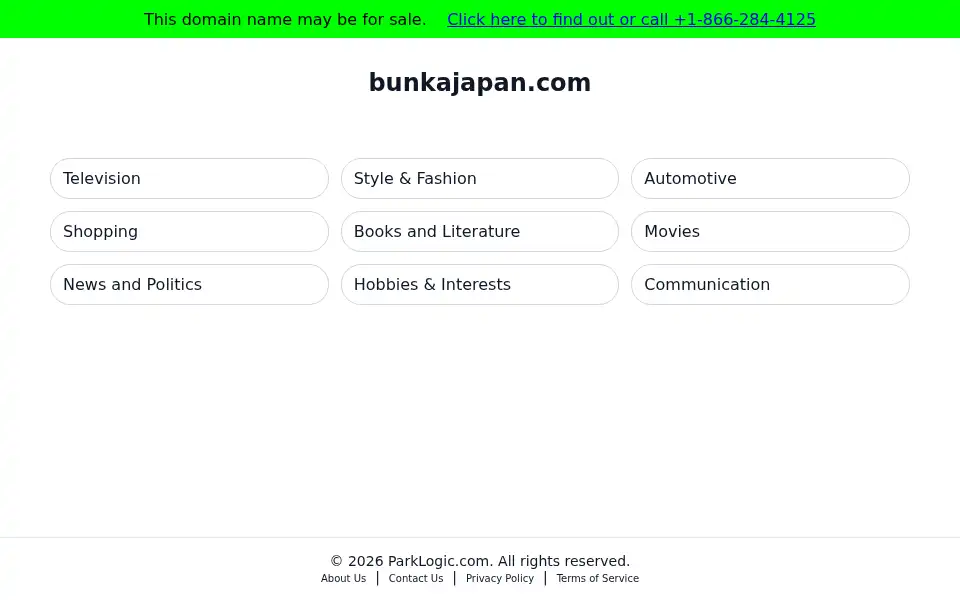Viewport: 960px width, 600px height.
Task: View the Terms of Service link
Action: 598,579
